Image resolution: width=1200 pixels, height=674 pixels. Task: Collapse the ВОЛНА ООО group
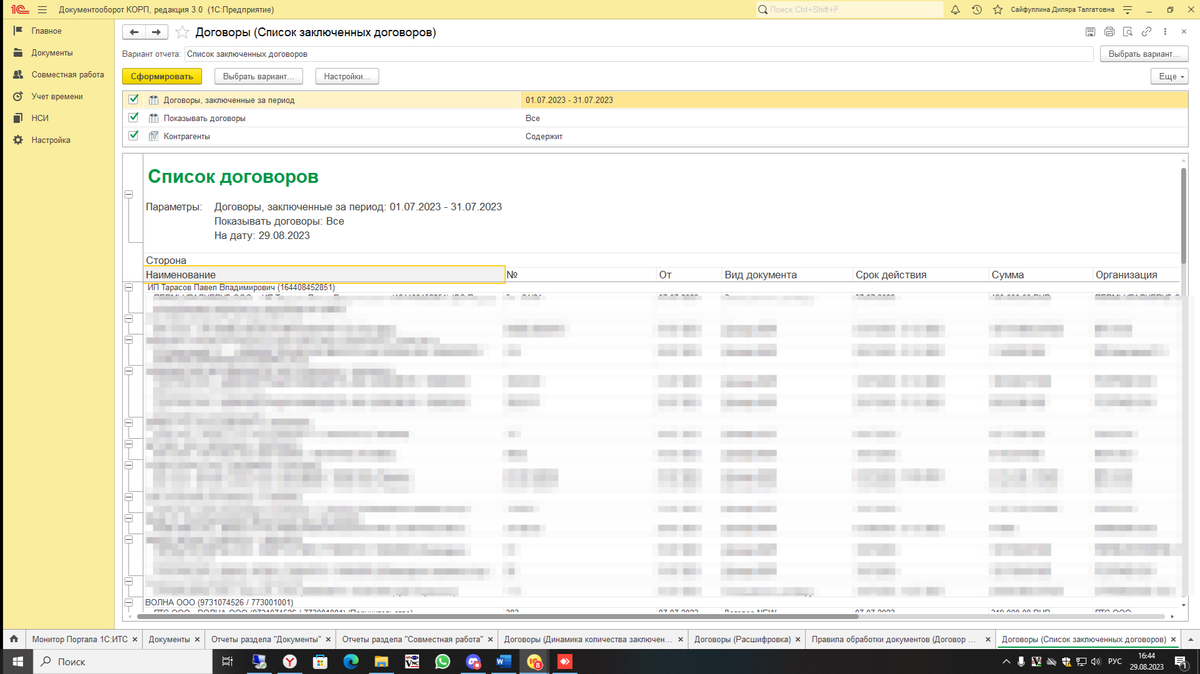coord(129,602)
